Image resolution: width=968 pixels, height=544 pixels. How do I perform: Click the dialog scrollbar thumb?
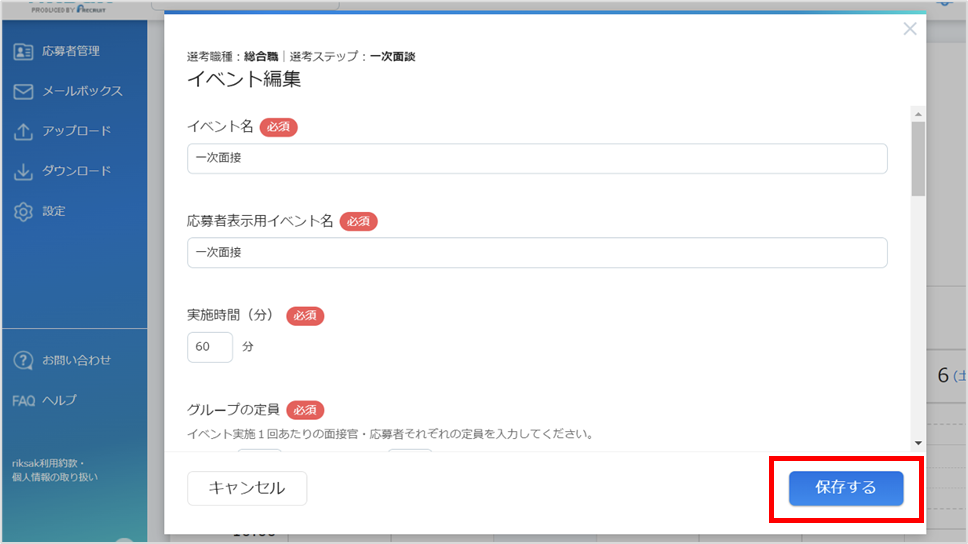918,159
